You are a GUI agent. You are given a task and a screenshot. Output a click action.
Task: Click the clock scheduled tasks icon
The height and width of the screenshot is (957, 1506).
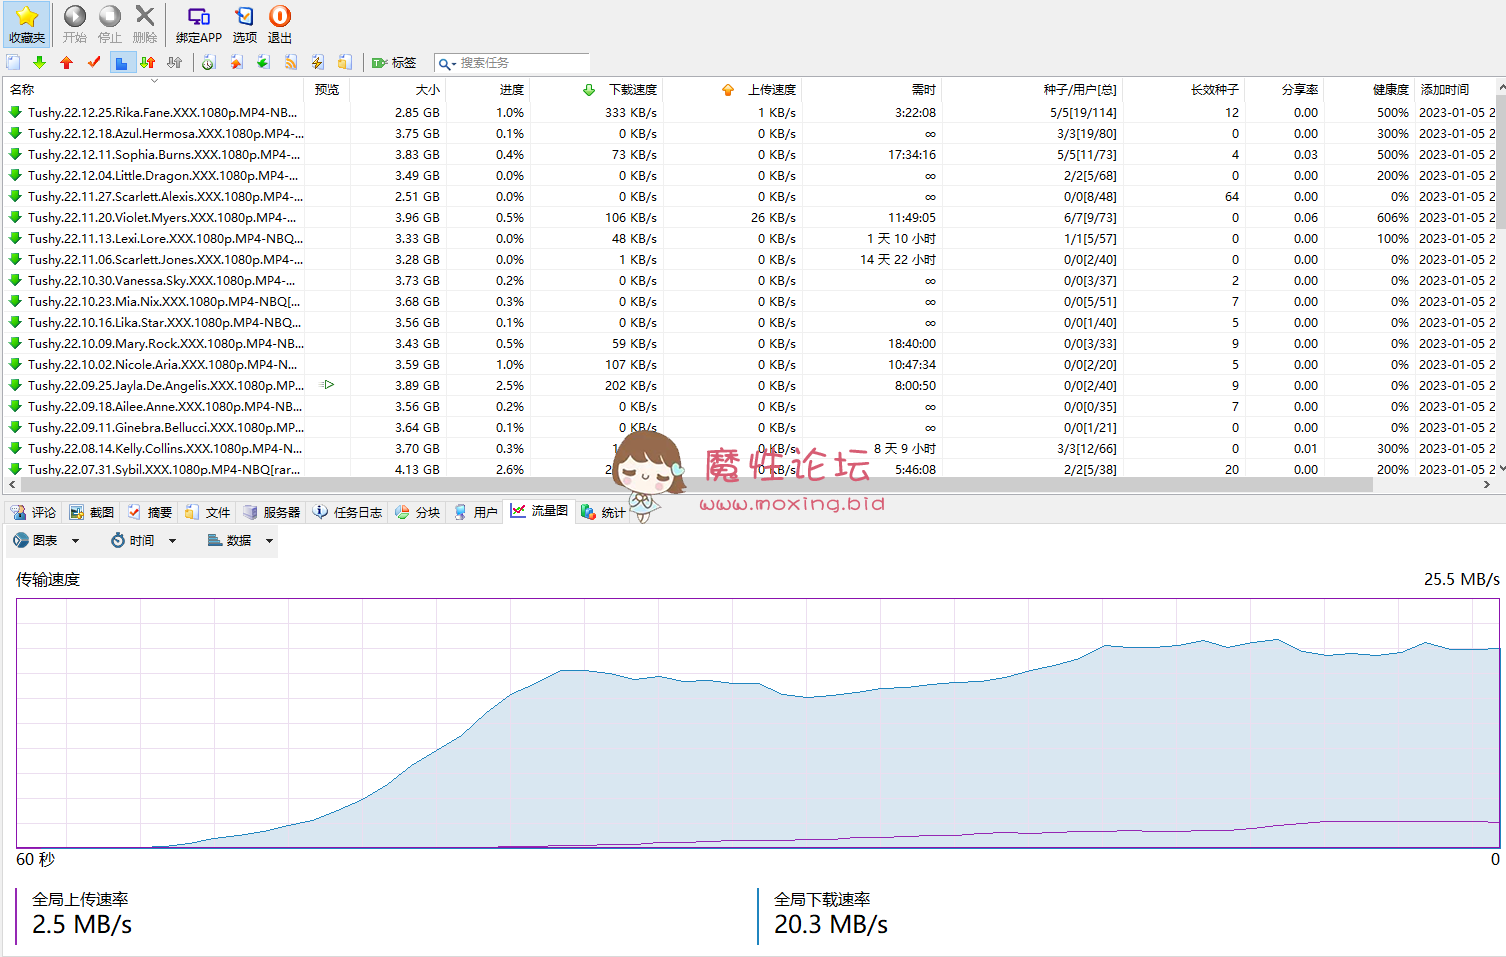[208, 63]
